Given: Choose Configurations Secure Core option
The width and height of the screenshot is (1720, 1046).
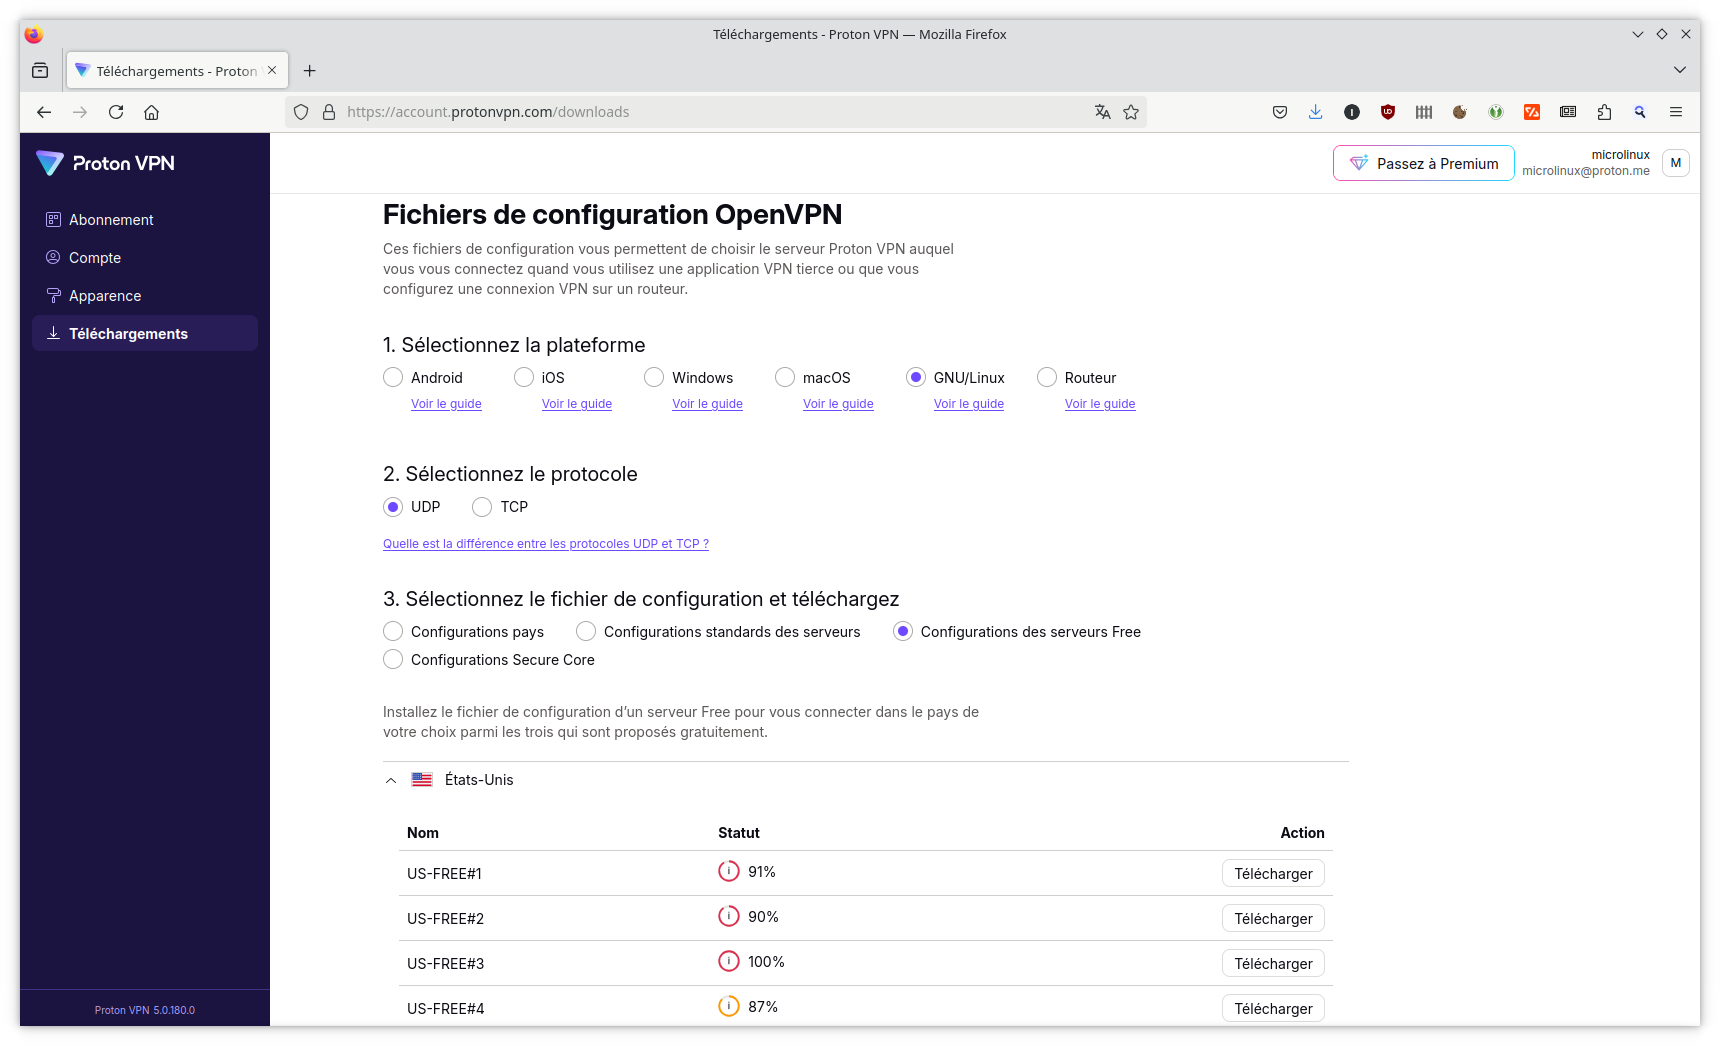Looking at the screenshot, I should click(393, 659).
